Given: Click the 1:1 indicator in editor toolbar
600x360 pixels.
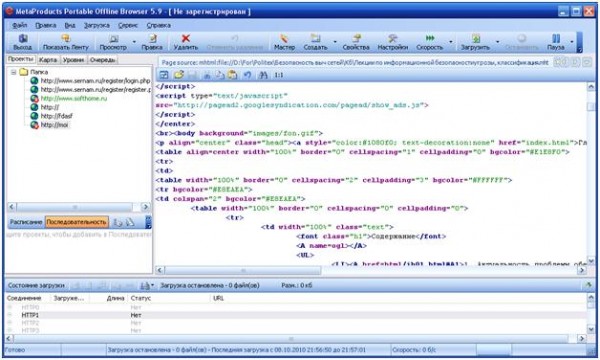Looking at the screenshot, I should point(279,75).
